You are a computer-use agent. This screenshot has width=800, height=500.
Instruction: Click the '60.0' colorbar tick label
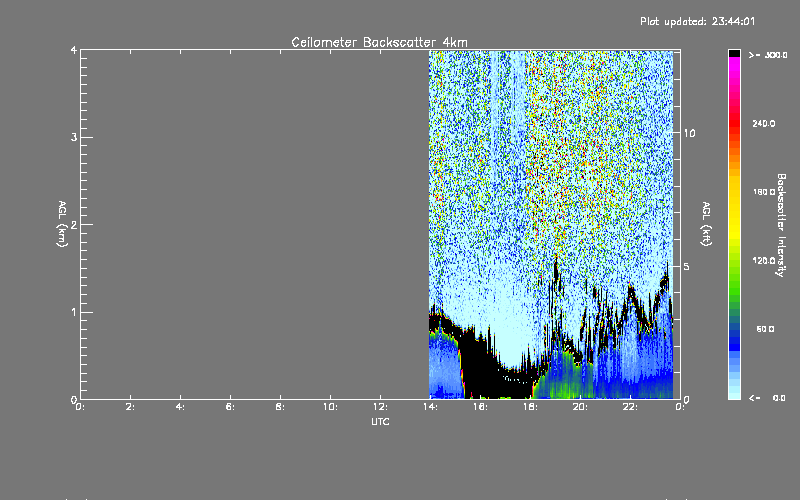[765, 329]
